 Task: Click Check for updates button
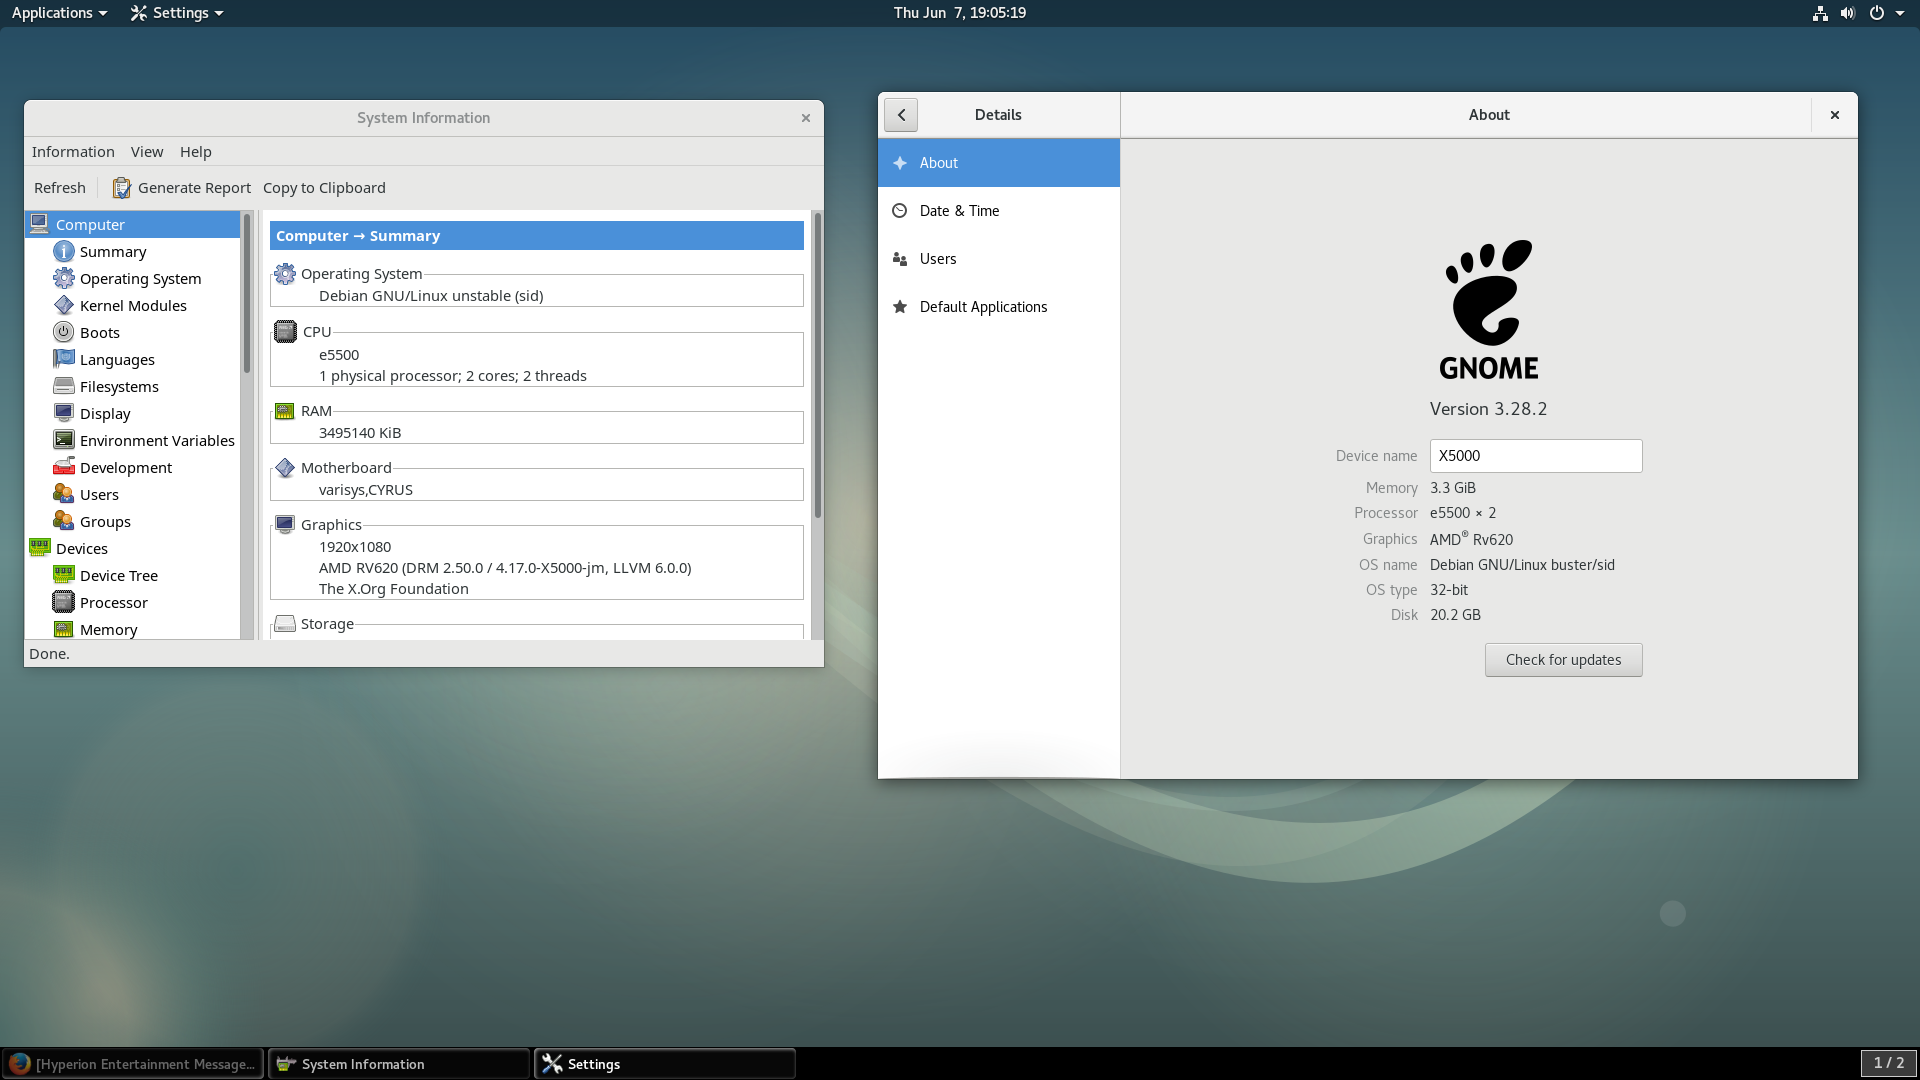click(1563, 660)
